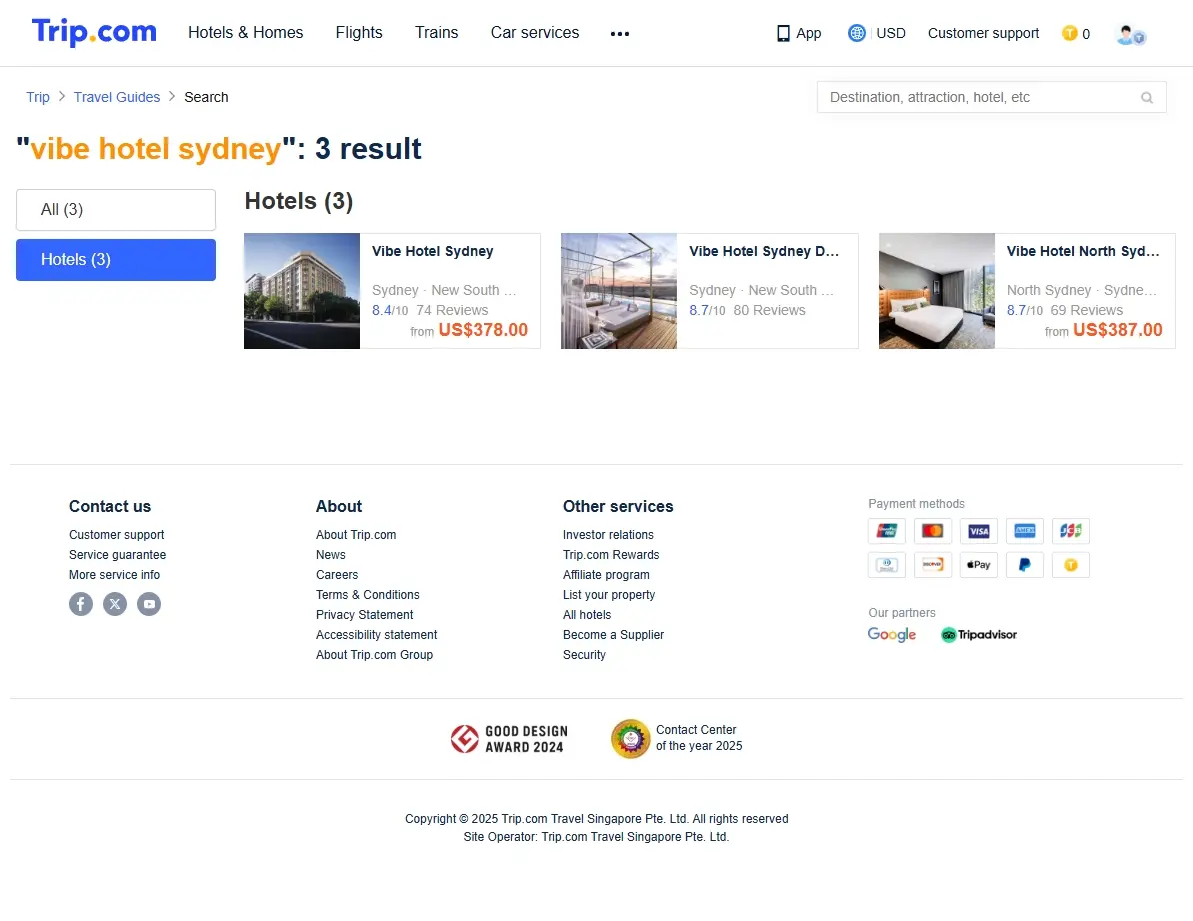The height and width of the screenshot is (921, 1193).
Task: Click the American Express payment icon
Action: click(1025, 531)
